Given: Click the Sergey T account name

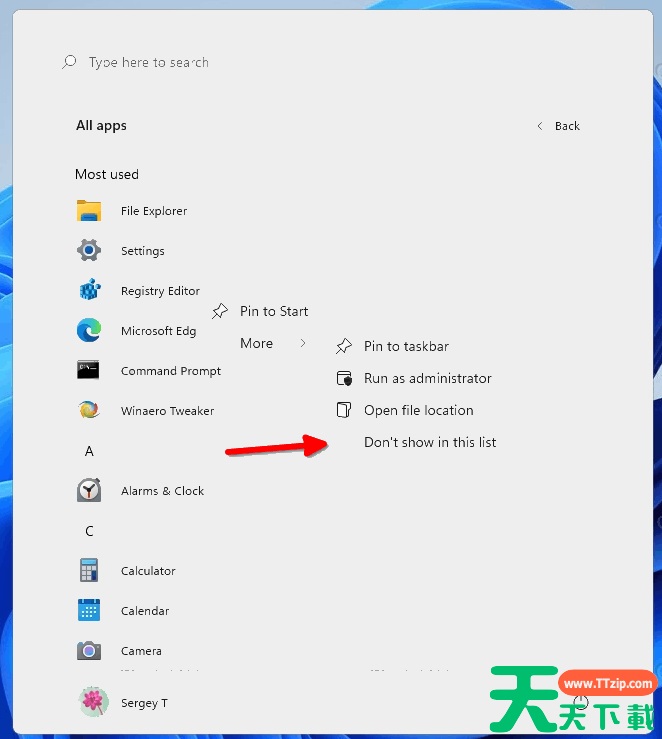Looking at the screenshot, I should point(144,703).
